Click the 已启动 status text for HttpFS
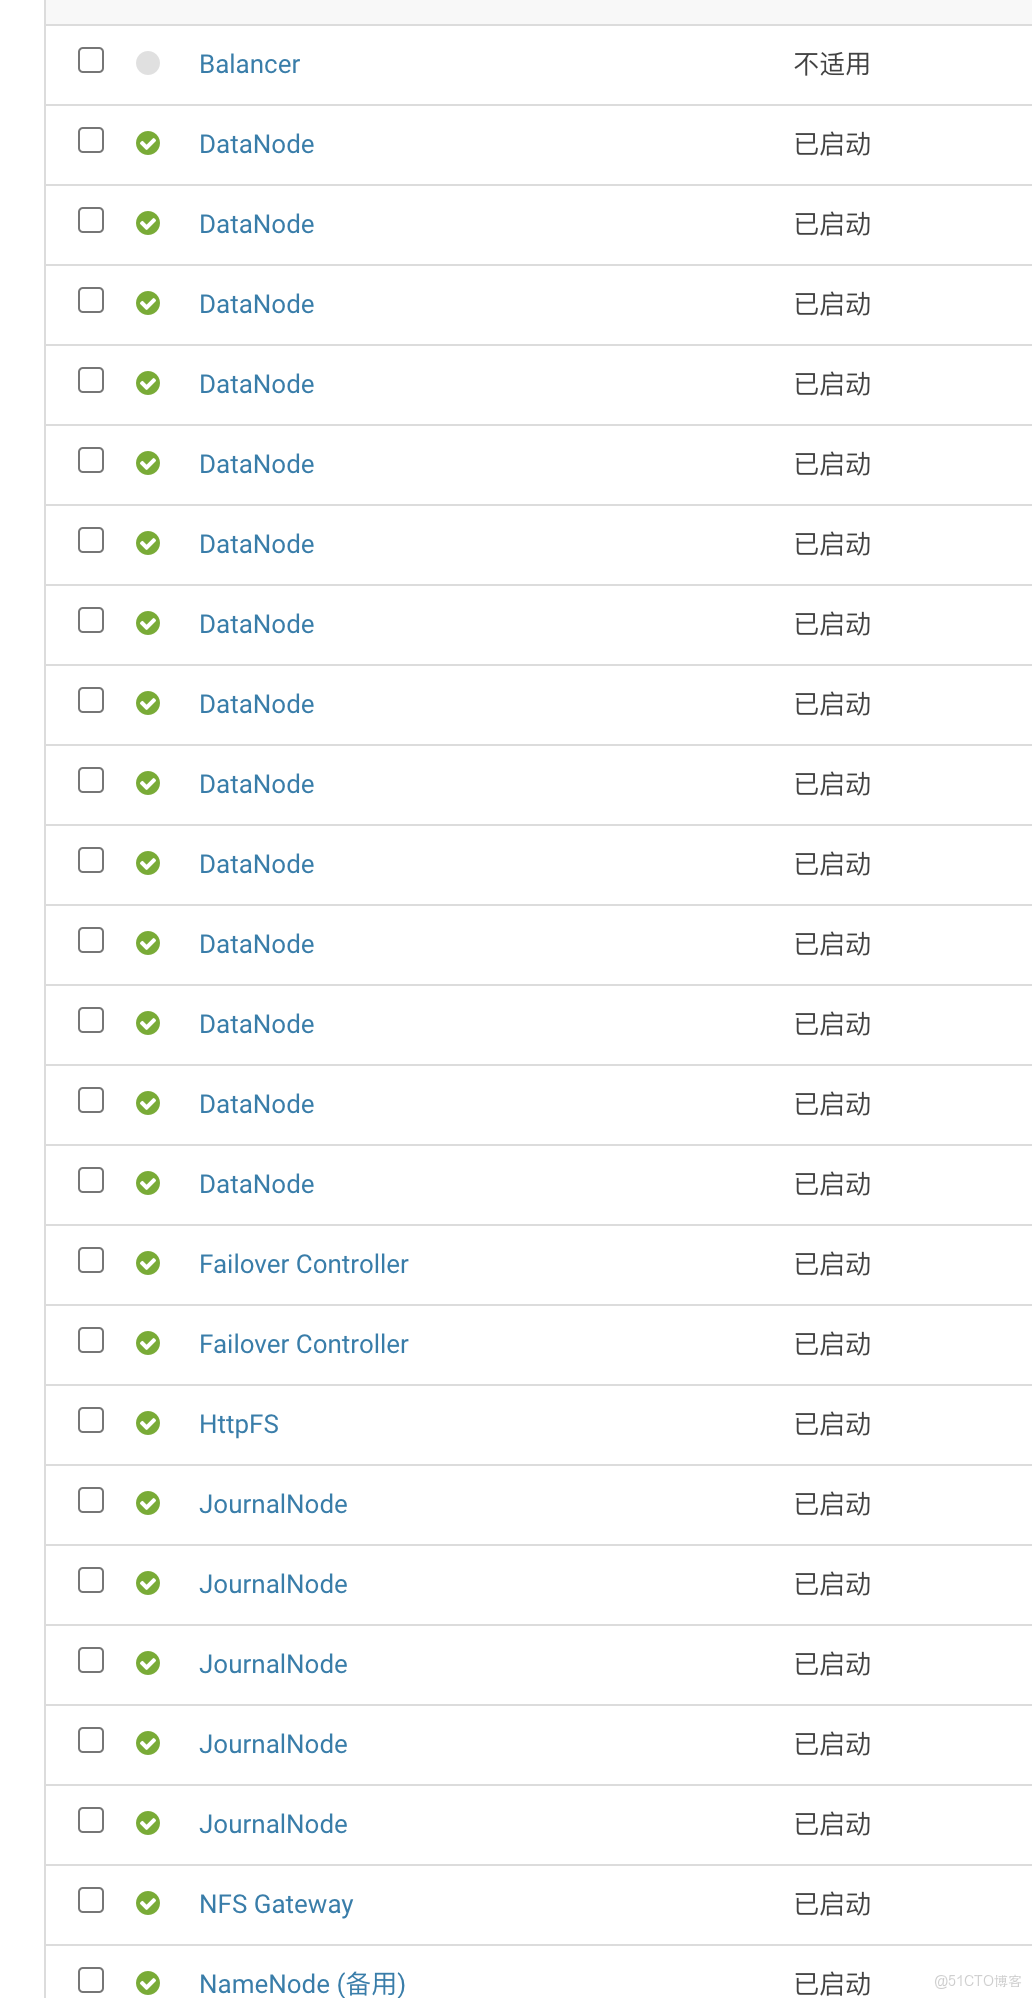The height and width of the screenshot is (1998, 1032). click(x=831, y=1423)
